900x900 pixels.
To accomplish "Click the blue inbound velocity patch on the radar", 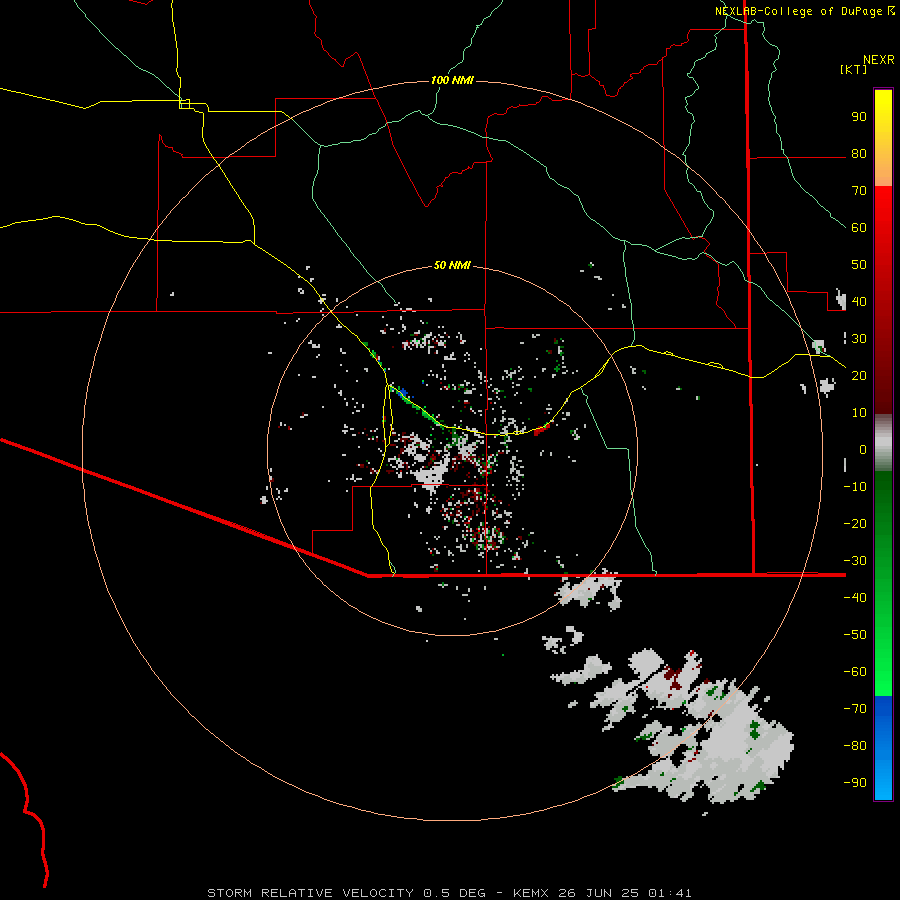I will point(403,393).
